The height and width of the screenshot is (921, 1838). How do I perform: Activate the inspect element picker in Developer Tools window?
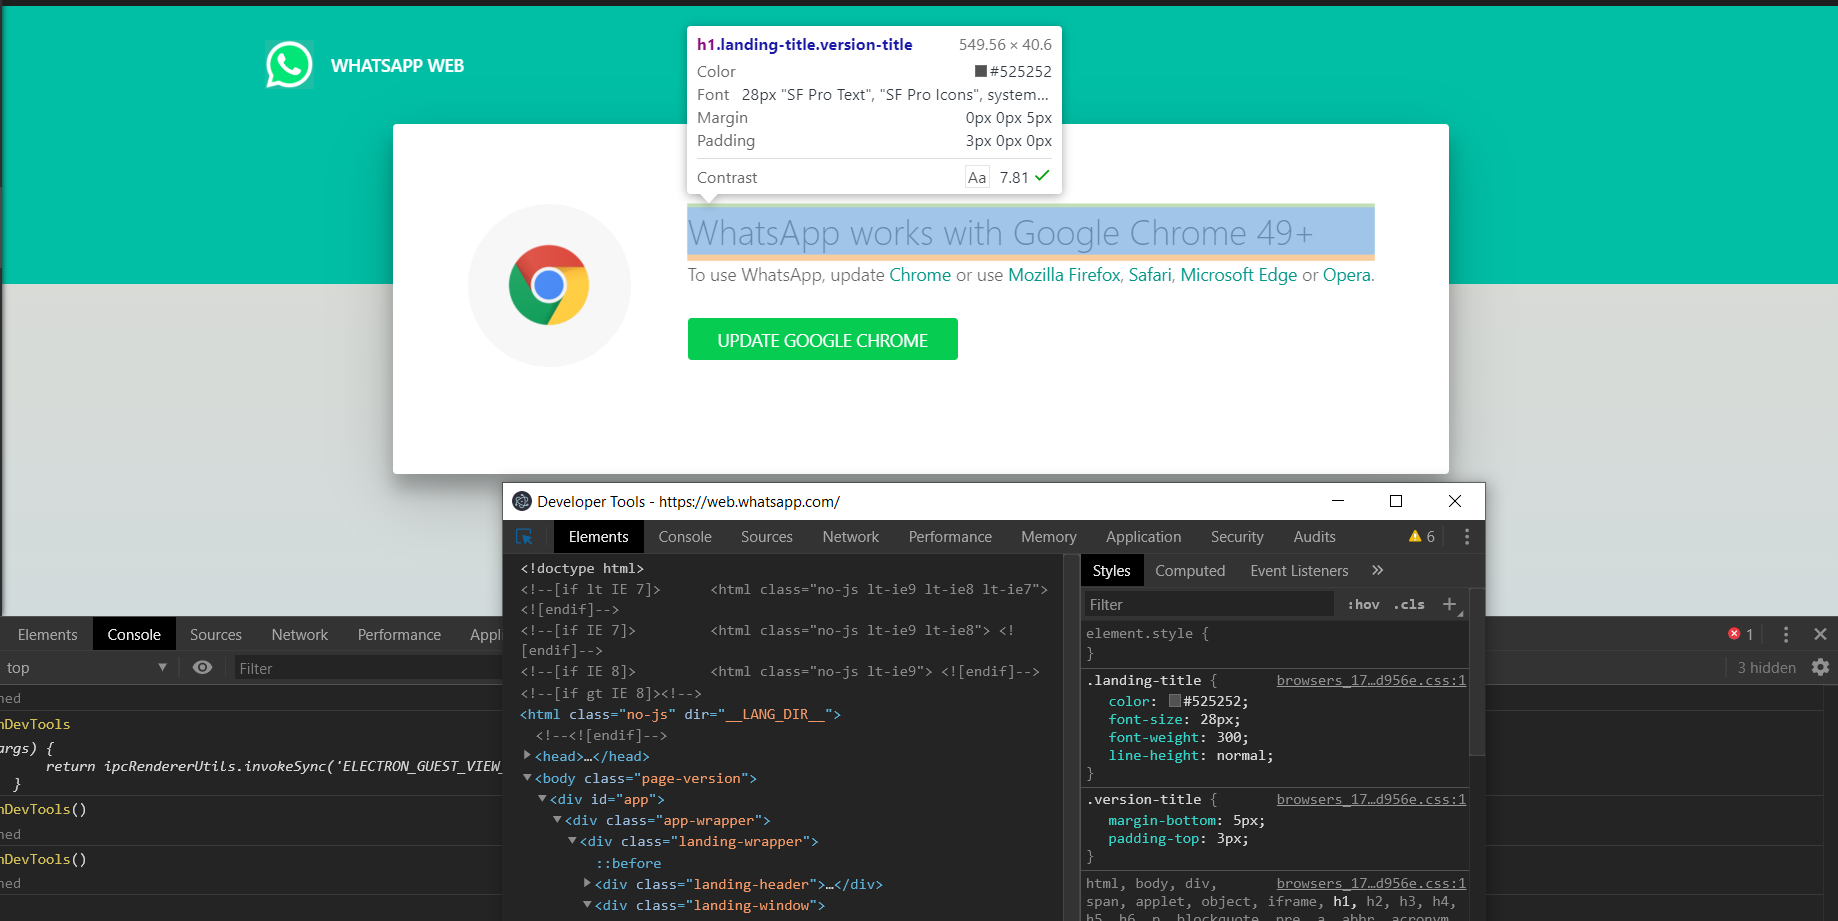(524, 537)
